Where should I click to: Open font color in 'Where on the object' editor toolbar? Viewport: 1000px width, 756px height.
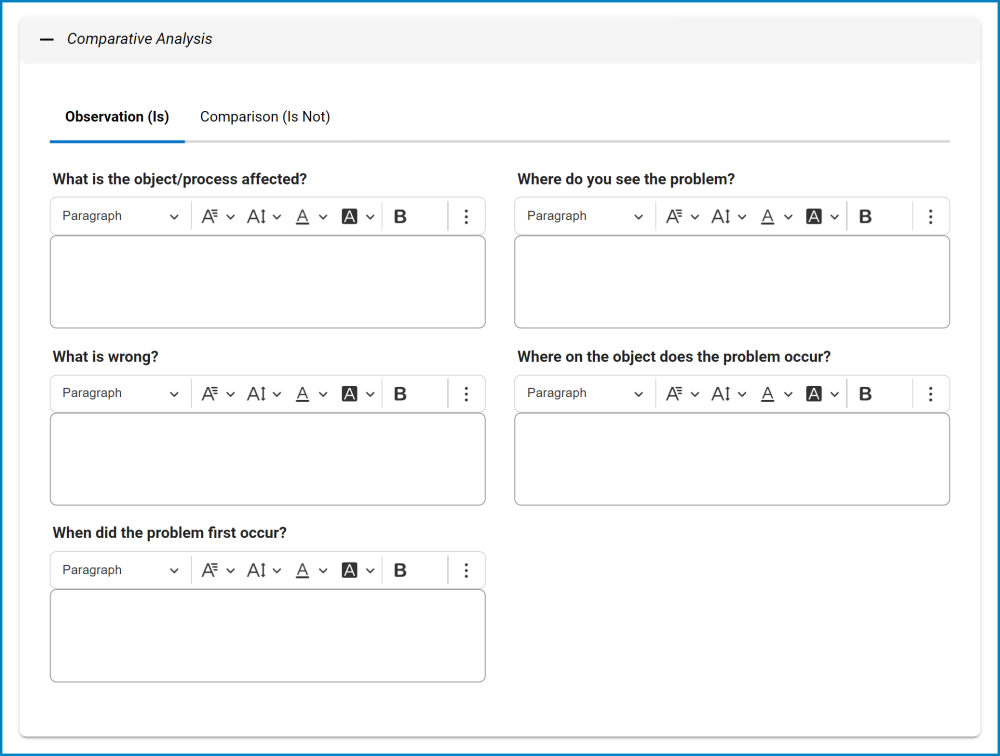click(775, 394)
